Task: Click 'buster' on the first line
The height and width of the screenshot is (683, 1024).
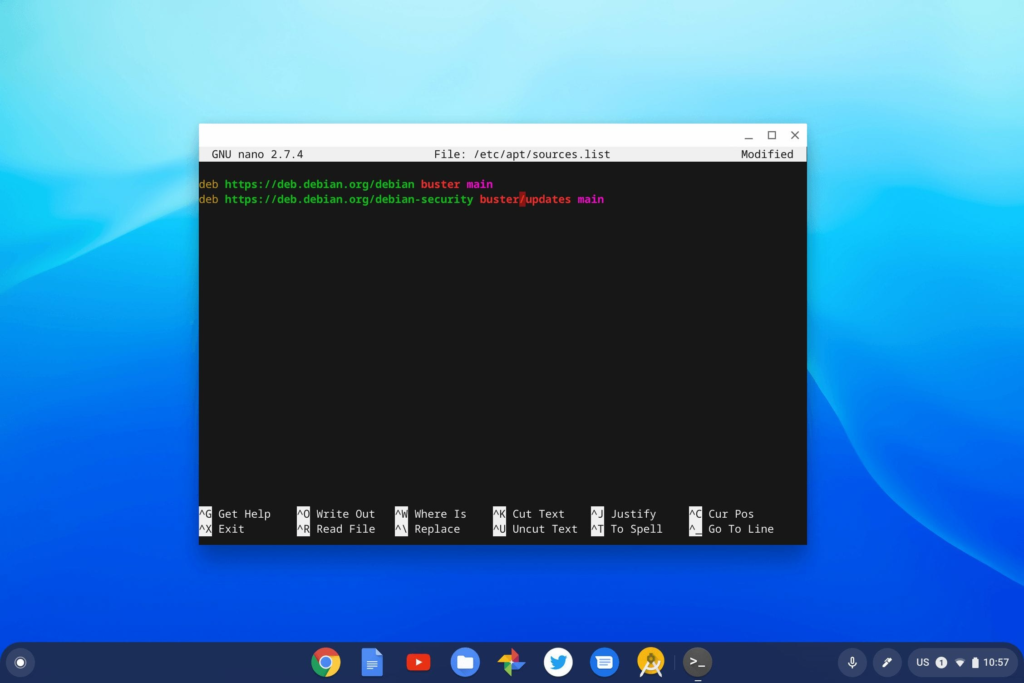Action: tap(440, 184)
